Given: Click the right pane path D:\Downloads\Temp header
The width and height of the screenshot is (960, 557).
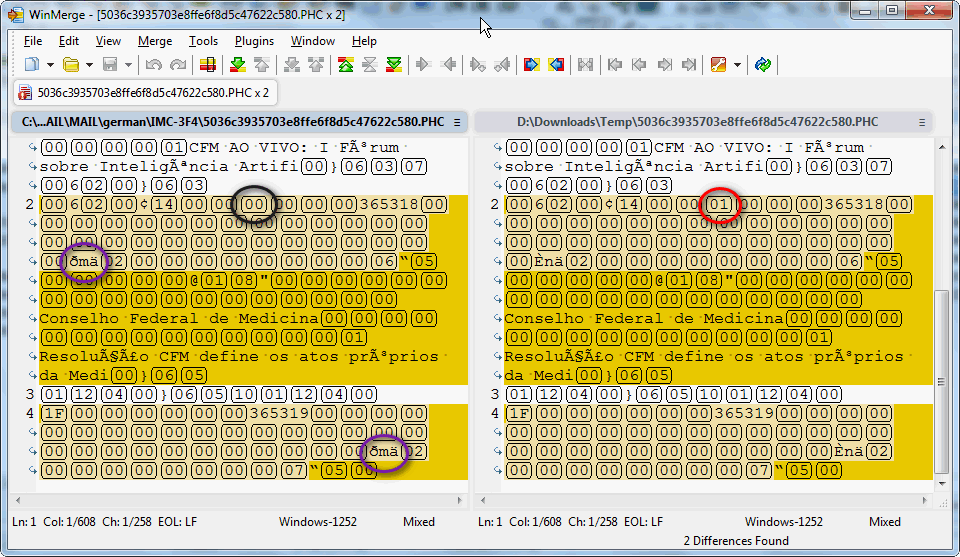Looking at the screenshot, I should [697, 122].
